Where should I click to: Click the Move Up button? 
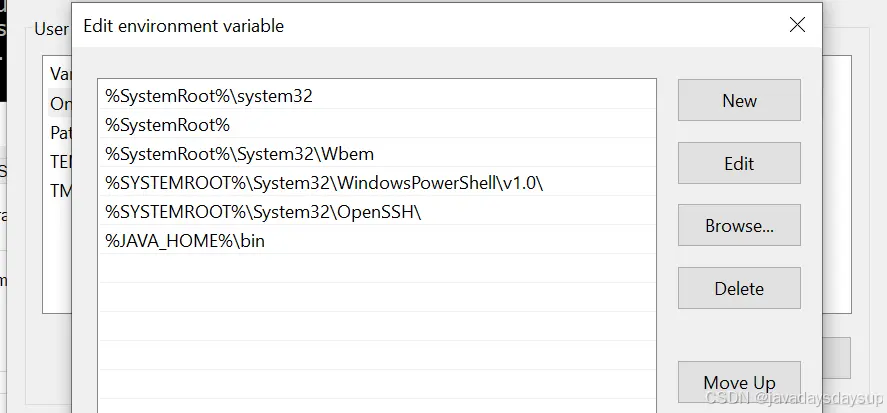739,382
